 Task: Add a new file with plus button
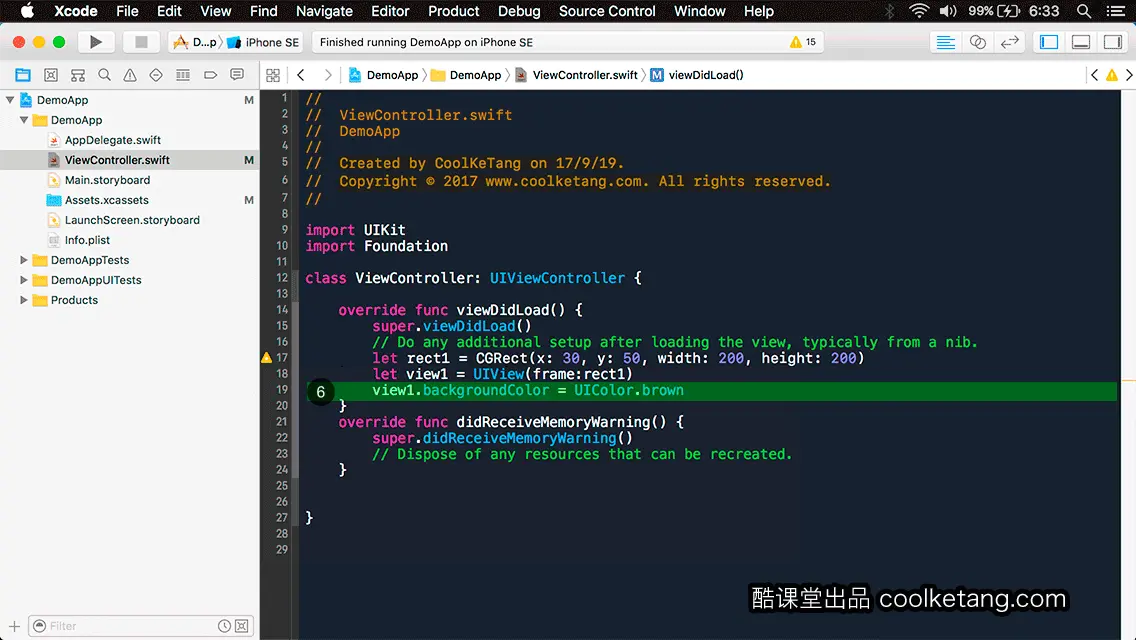pos(14,626)
